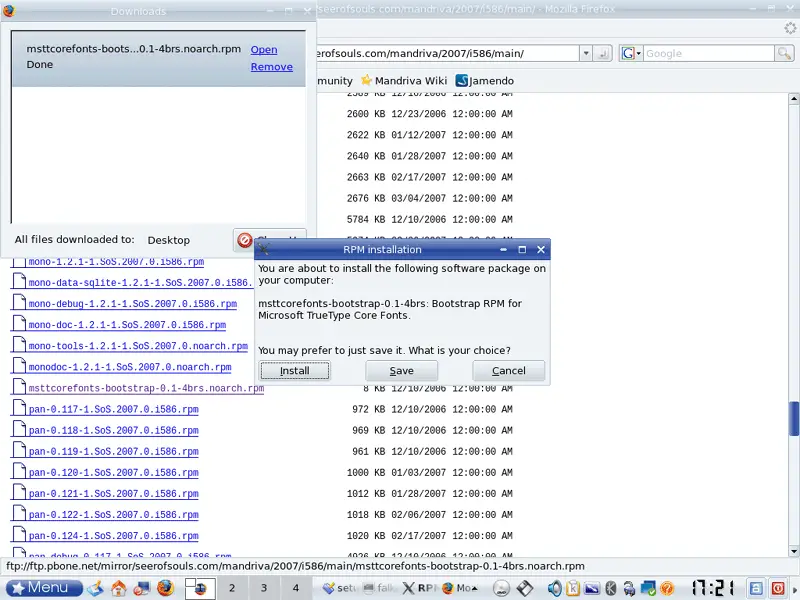Open mono-tools-1.2.1-1.SoS.2007.0.noarch.rpm link
Screen dimensions: 800x600
pyautogui.click(x=138, y=346)
